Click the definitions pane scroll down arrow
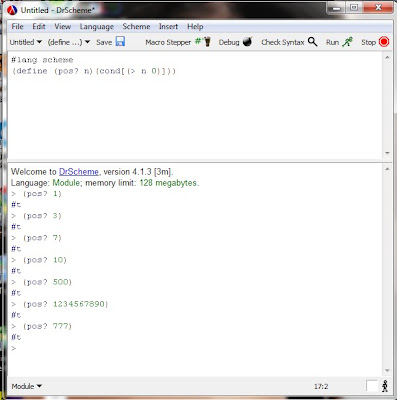 (x=387, y=153)
